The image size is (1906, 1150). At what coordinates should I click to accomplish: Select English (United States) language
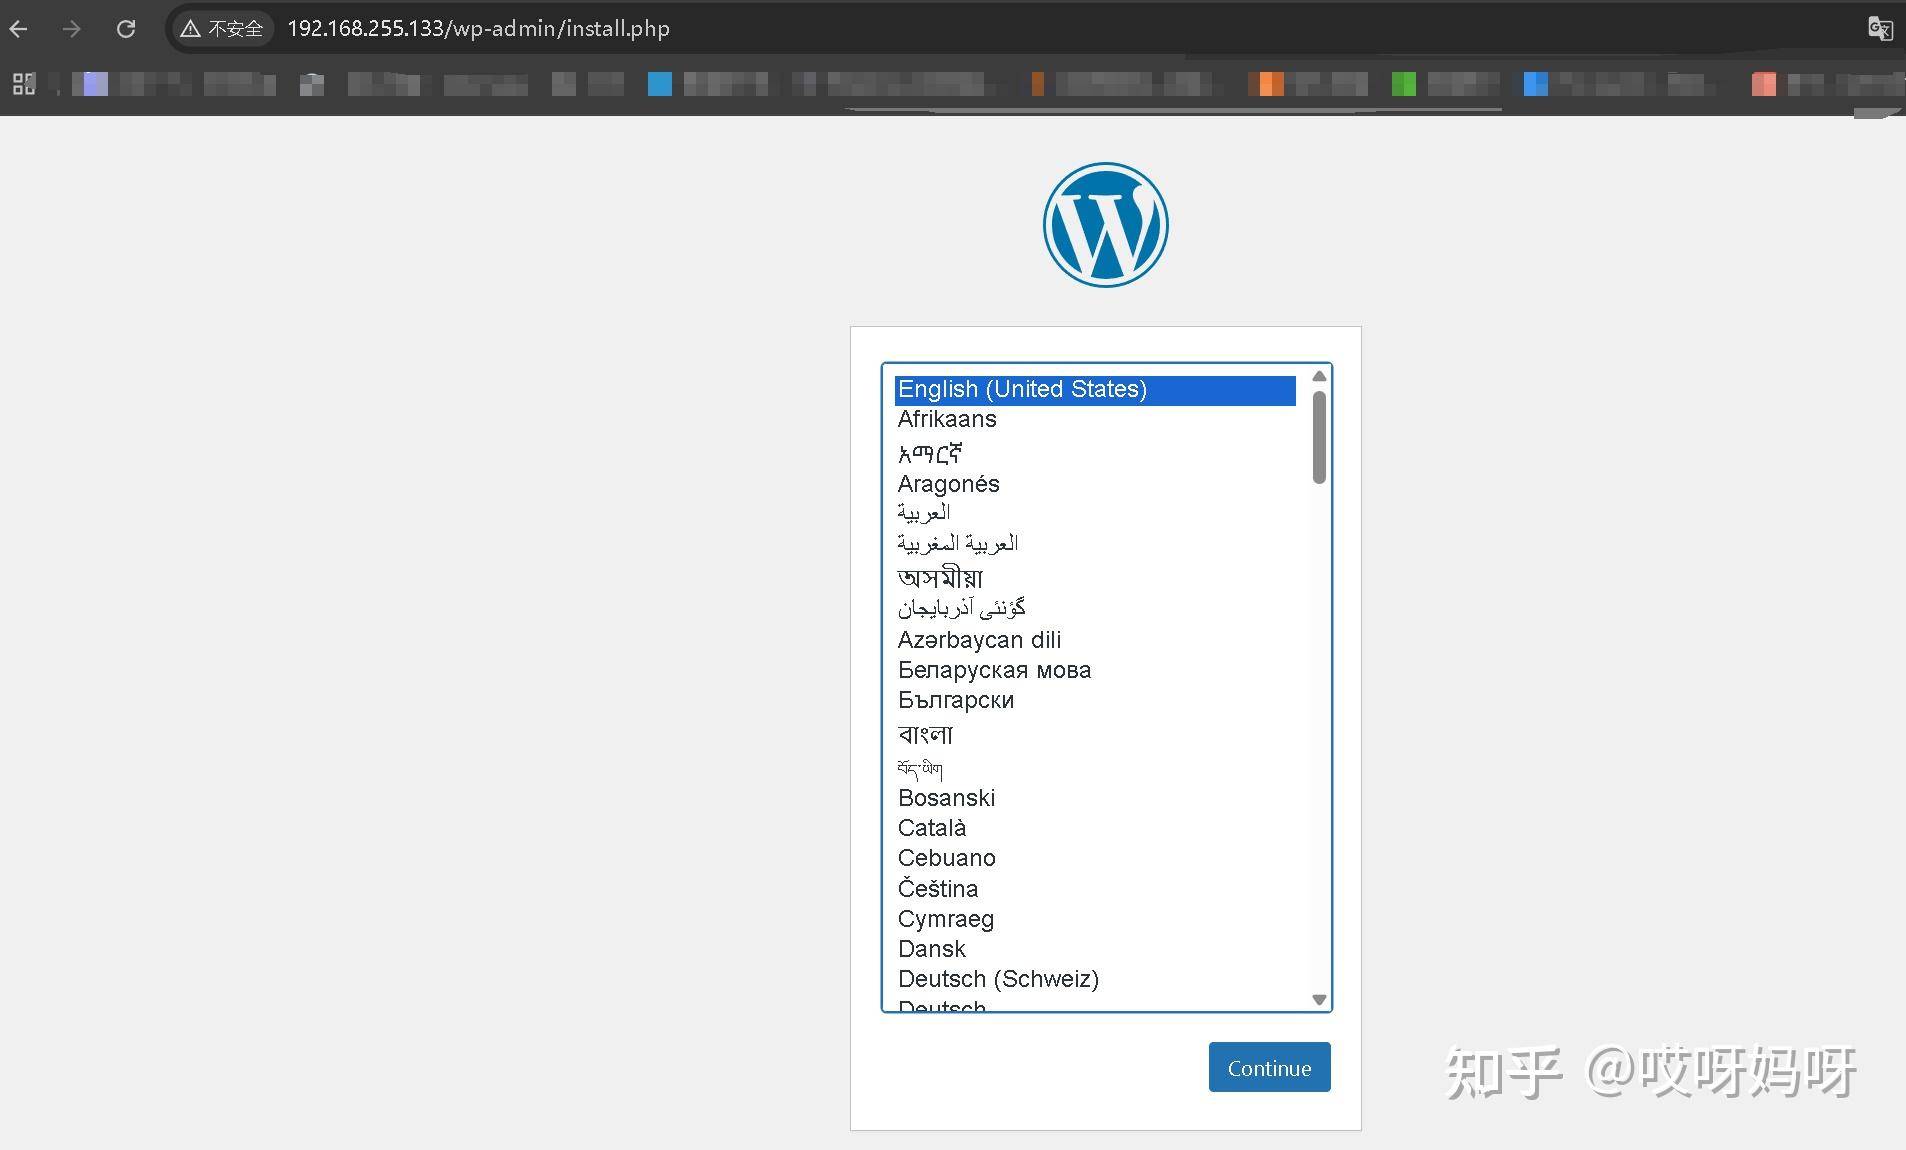[1095, 390]
